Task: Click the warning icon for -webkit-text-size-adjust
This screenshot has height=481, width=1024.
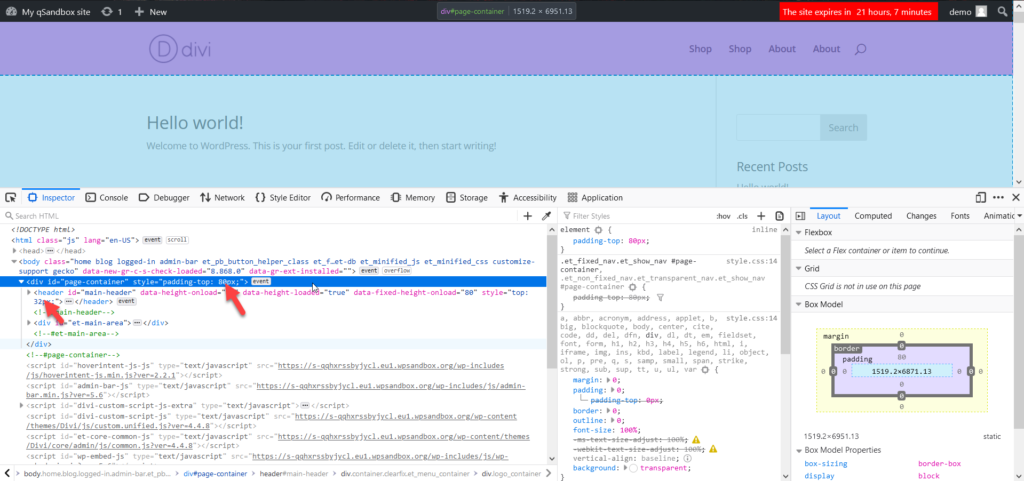Action: pos(713,449)
